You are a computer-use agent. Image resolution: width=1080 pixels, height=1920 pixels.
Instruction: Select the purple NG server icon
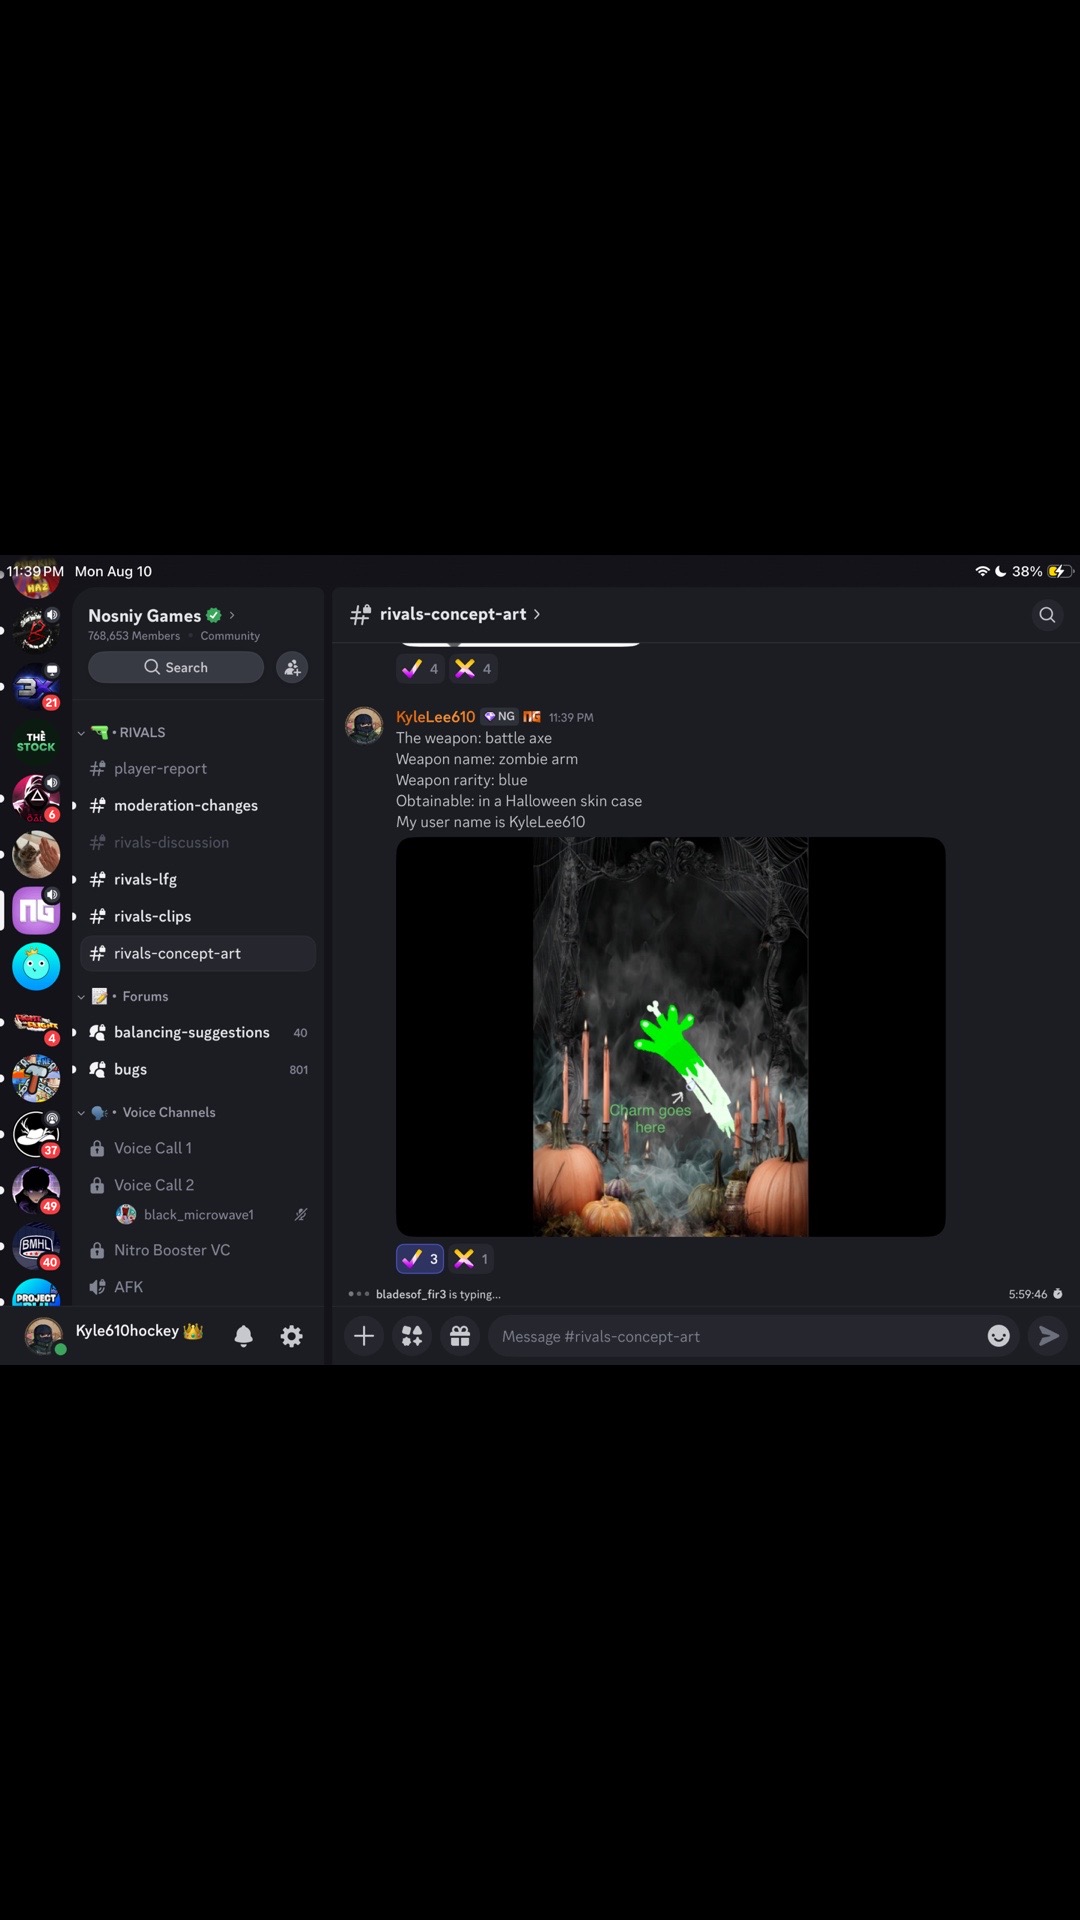click(x=36, y=910)
